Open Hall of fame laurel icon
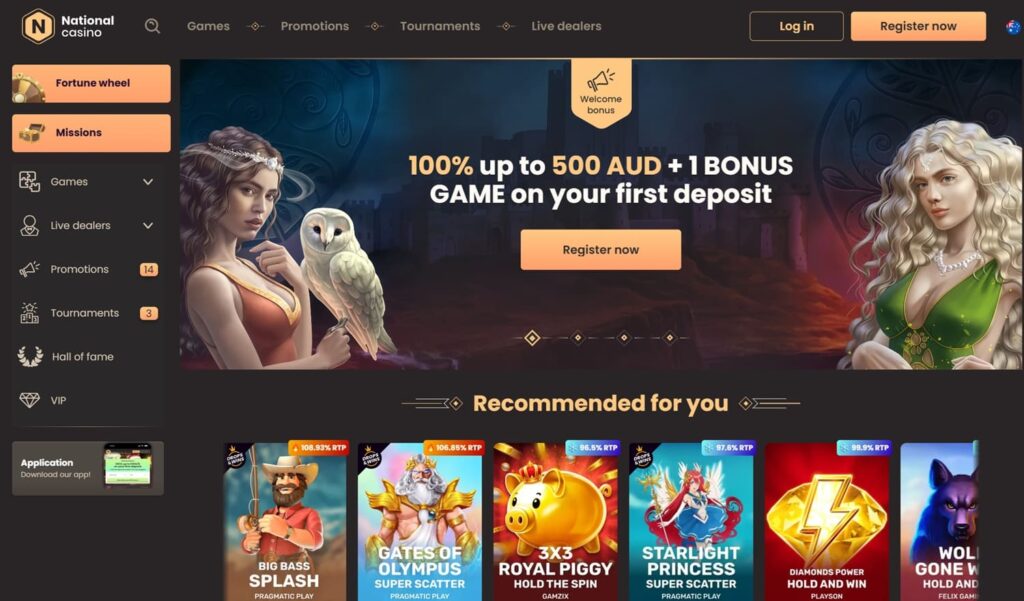This screenshot has height=601, width=1024. (x=30, y=357)
